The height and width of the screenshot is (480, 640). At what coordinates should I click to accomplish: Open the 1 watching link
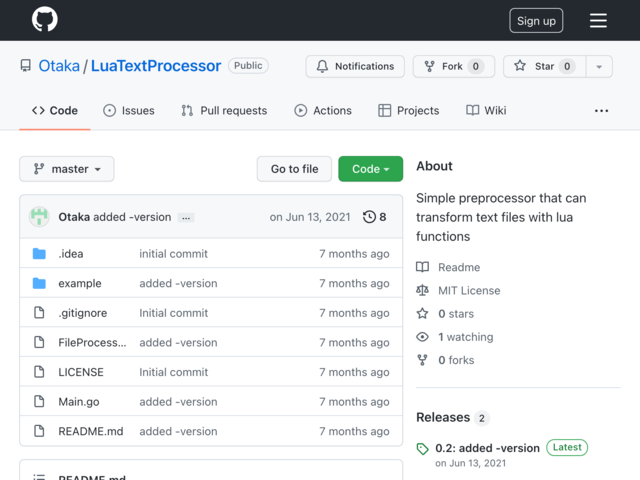[466, 337]
